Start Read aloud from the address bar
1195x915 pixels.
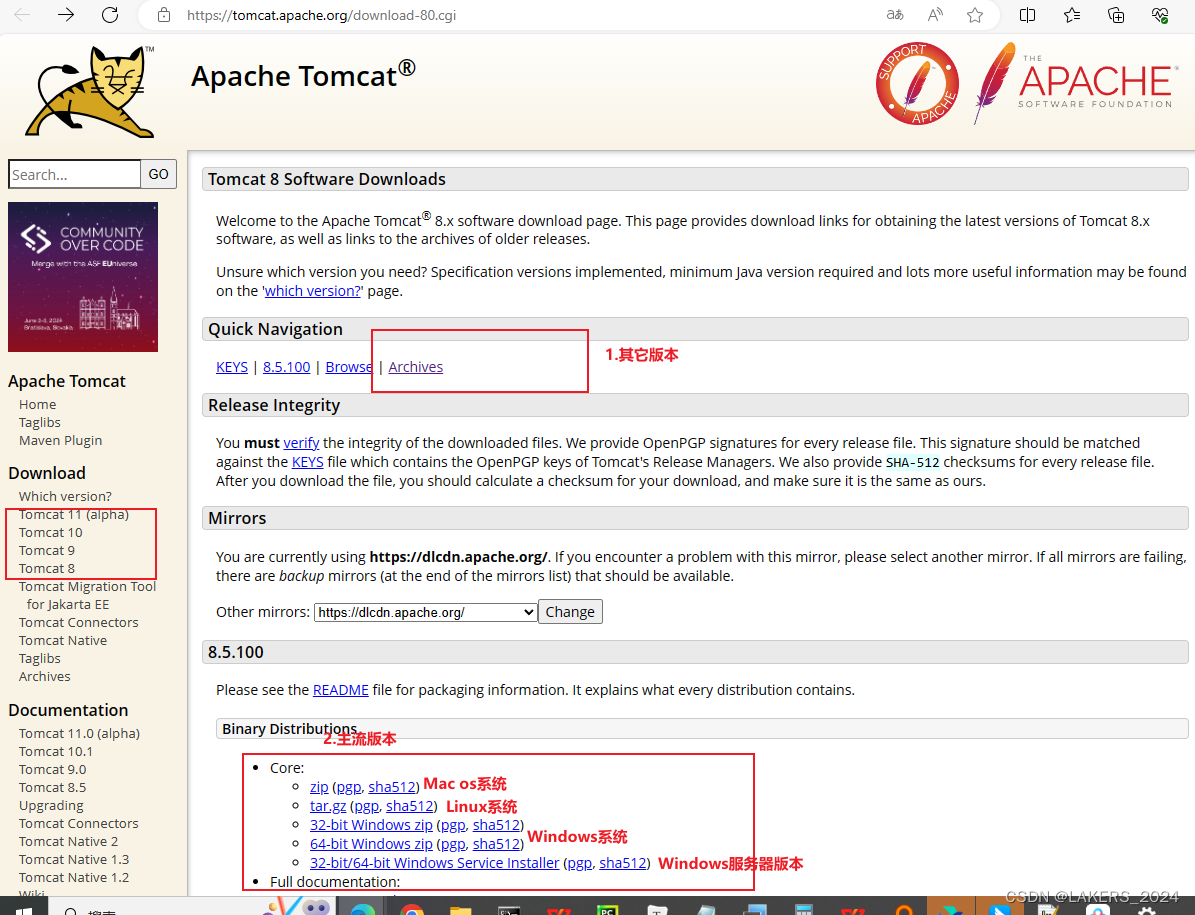(935, 15)
